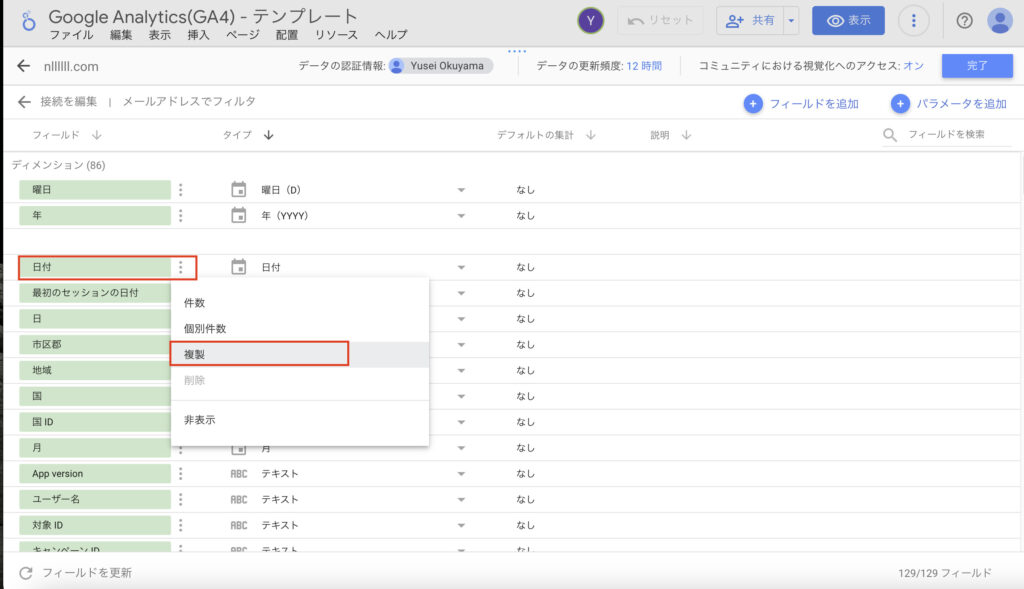Open the three-dot menu for 年 field
The height and width of the screenshot is (589, 1024).
tap(181, 215)
